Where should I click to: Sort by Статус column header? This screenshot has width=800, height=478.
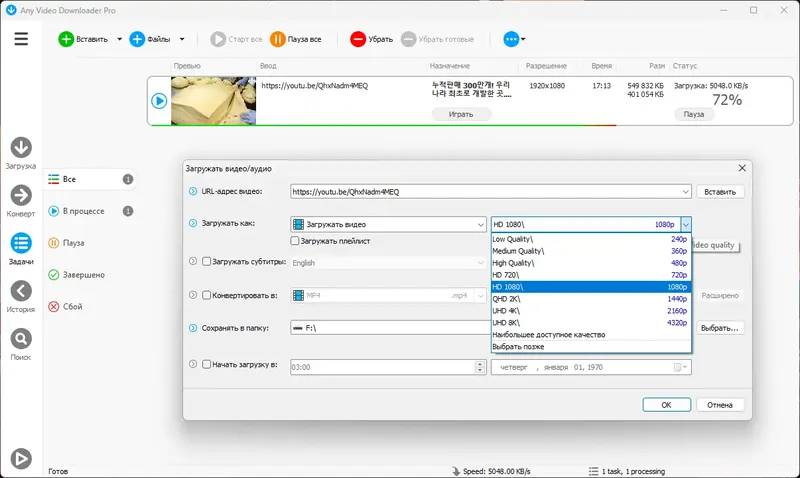pos(685,66)
